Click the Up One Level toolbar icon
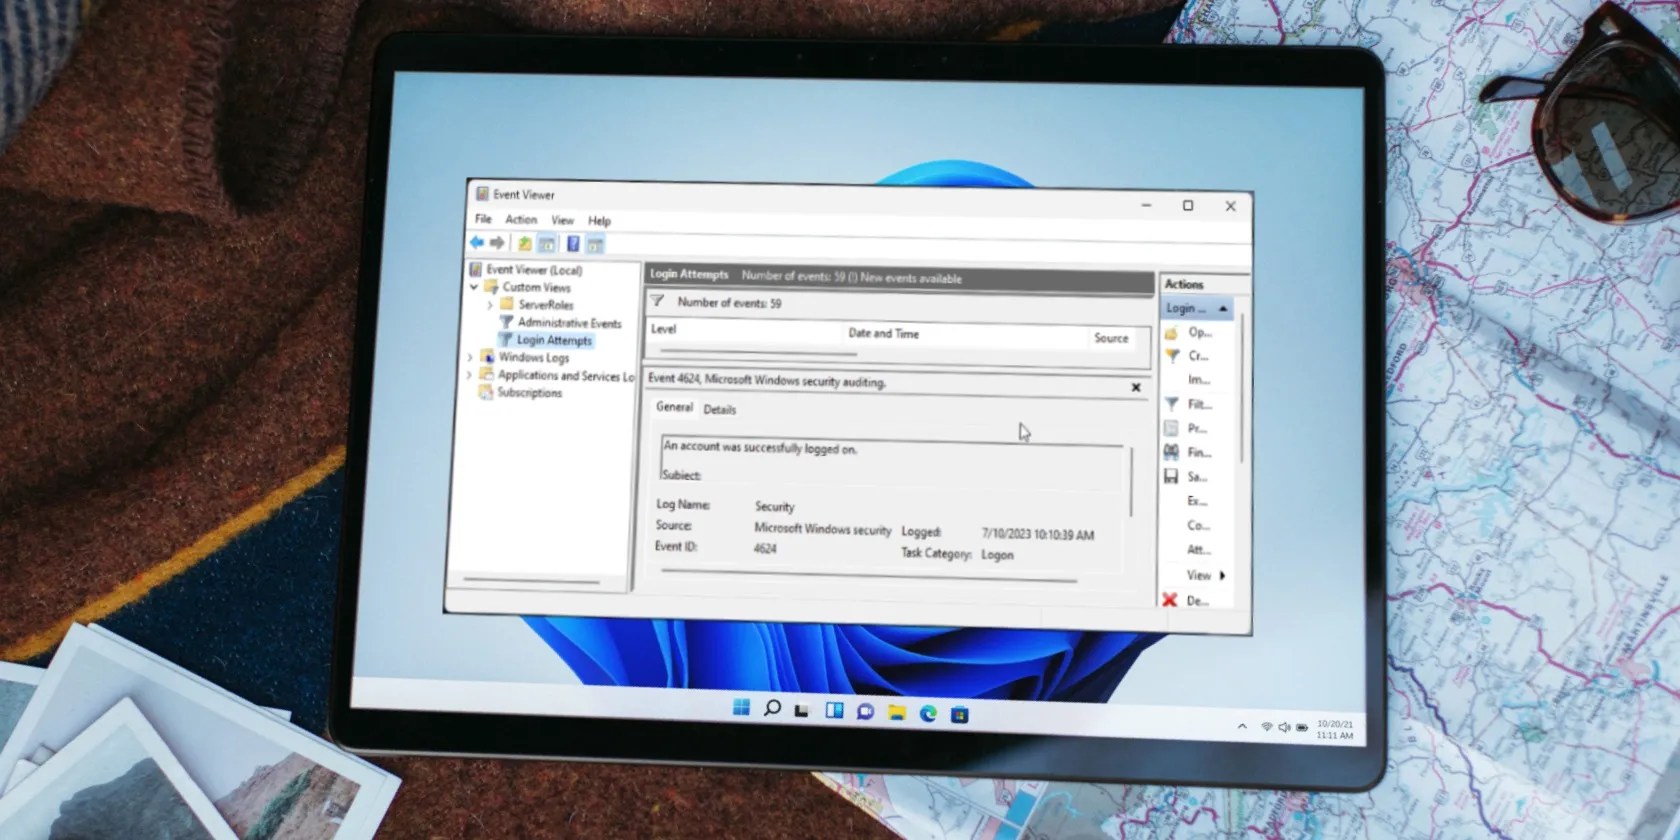The height and width of the screenshot is (840, 1680). (524, 243)
